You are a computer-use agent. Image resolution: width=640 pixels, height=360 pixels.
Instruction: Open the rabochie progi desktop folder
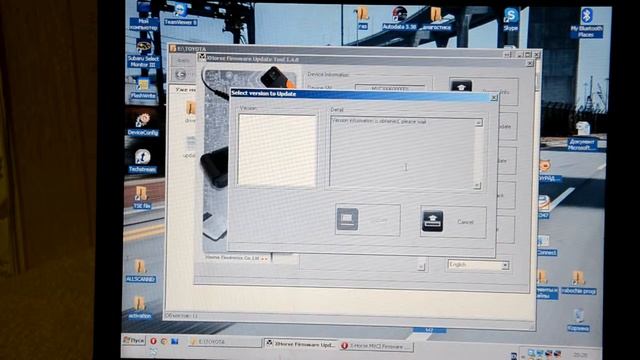[x=578, y=283]
